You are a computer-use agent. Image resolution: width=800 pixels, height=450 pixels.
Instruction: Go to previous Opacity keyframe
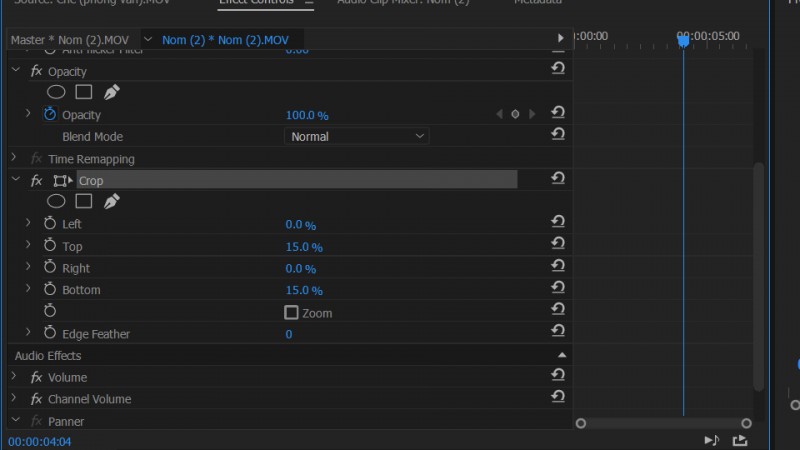coord(499,114)
